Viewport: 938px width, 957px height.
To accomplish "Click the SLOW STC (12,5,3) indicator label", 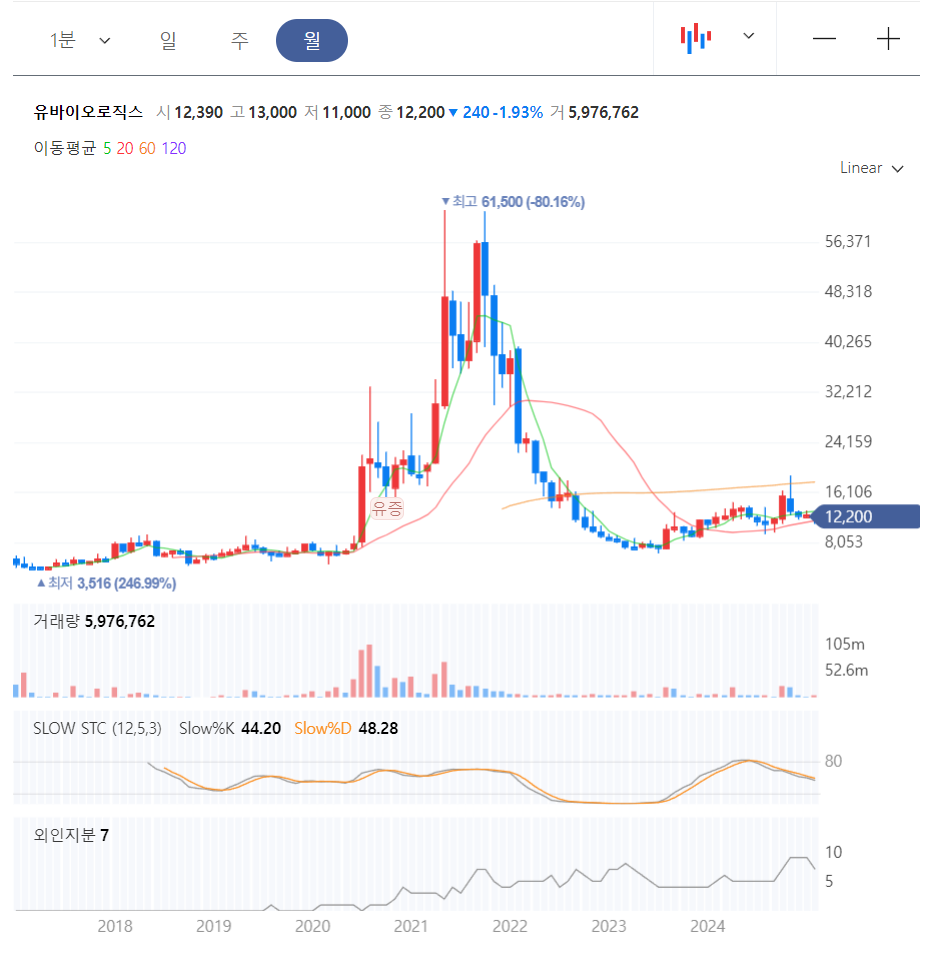I will 97,728.
